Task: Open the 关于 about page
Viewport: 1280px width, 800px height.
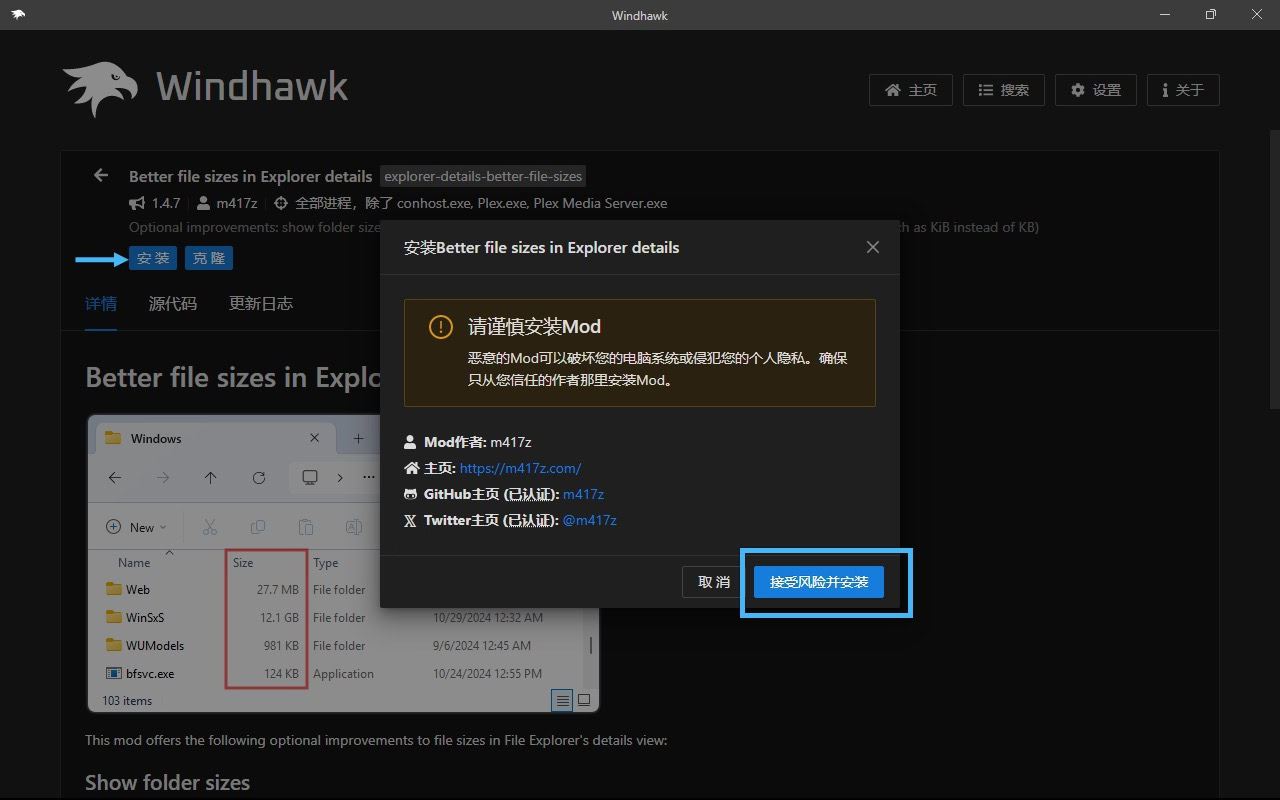Action: coord(1182,90)
